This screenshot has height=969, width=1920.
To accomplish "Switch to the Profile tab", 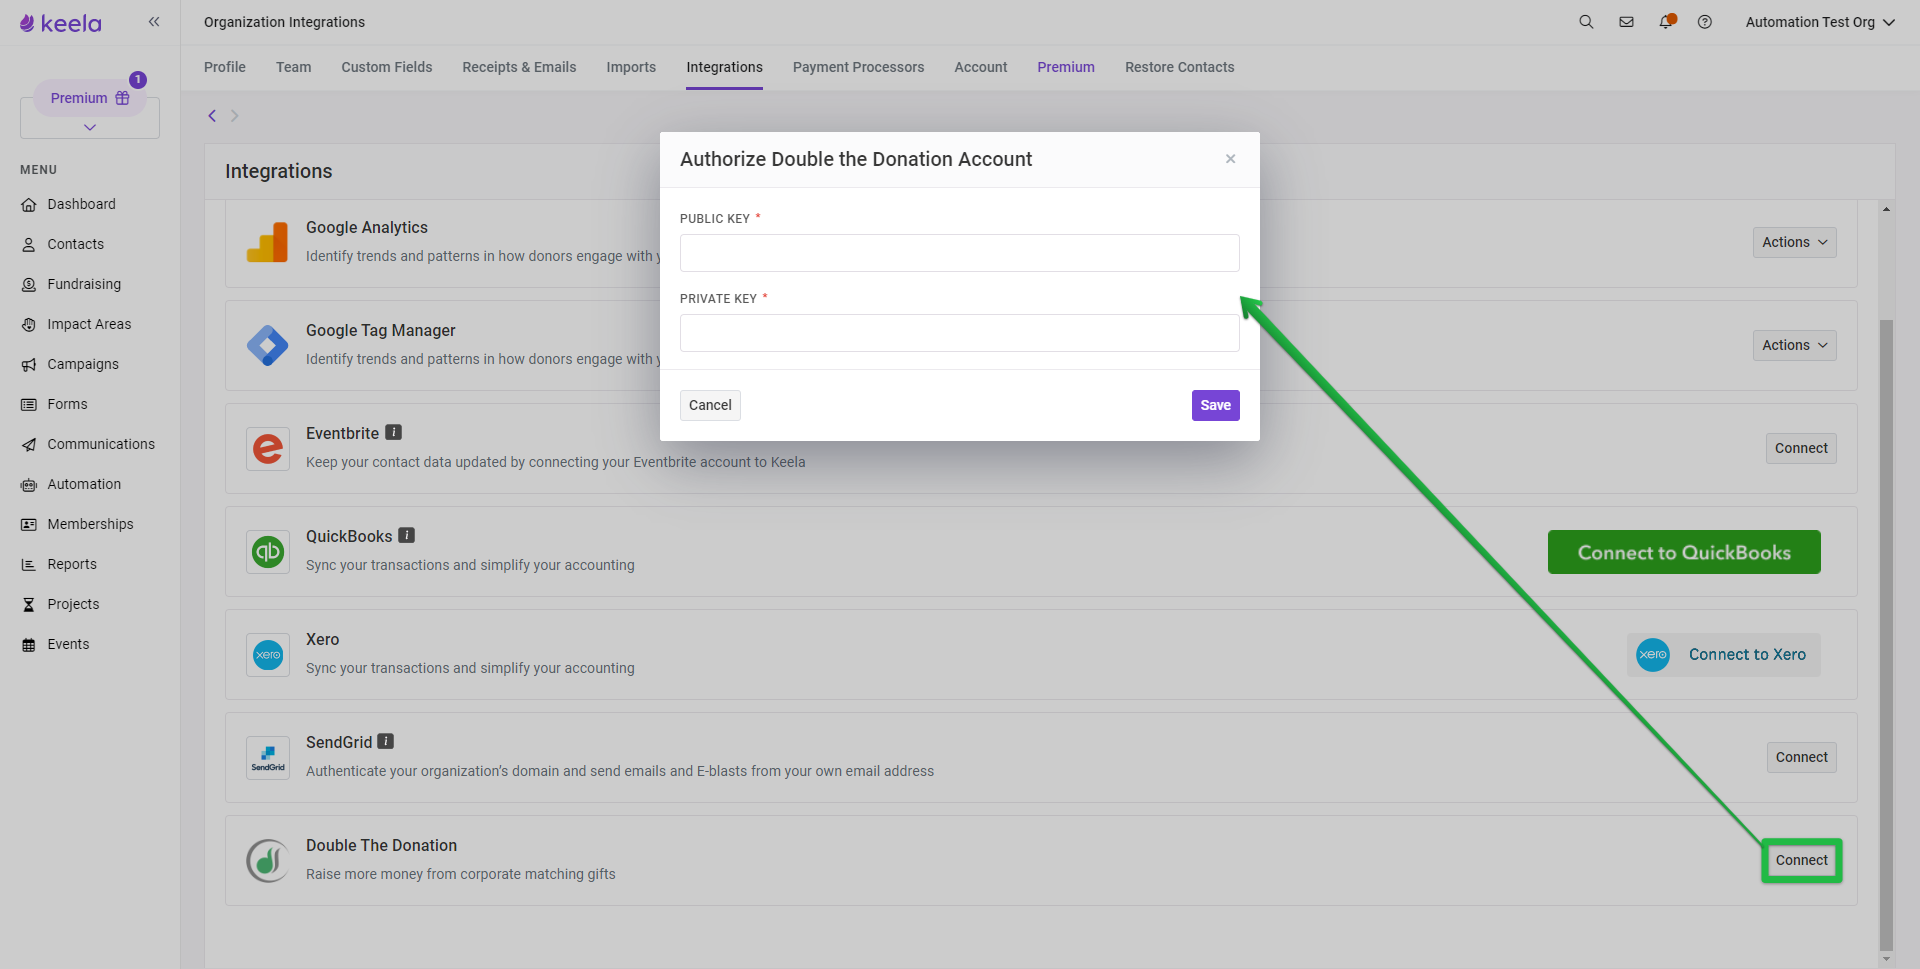I will tap(225, 67).
